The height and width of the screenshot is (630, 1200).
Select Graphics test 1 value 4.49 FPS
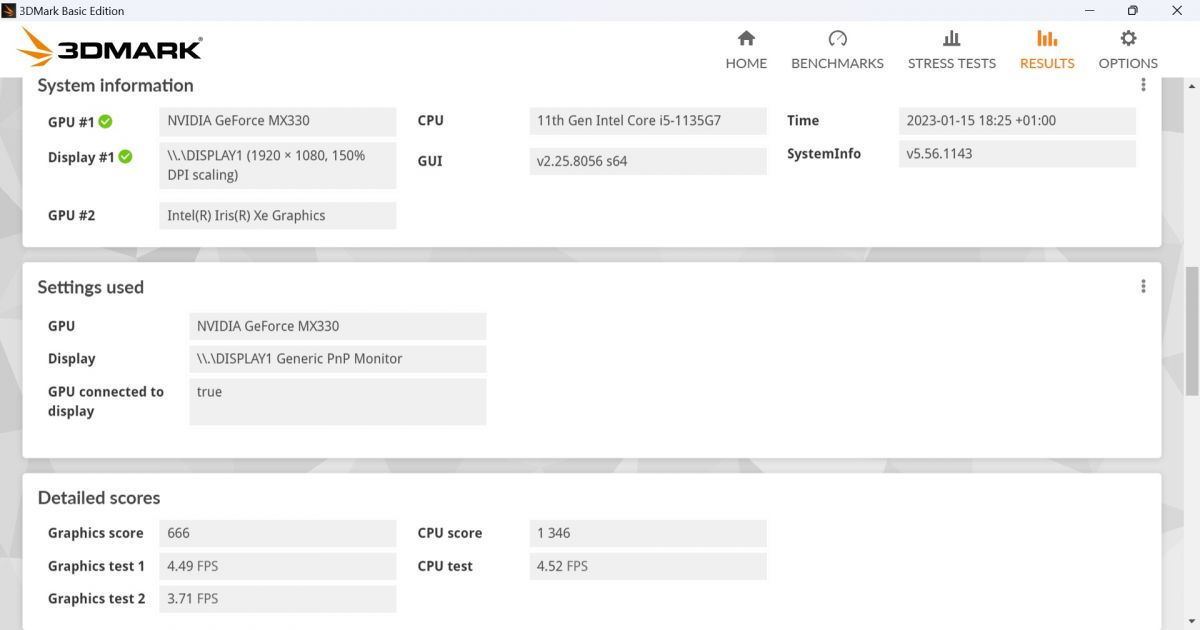[277, 566]
